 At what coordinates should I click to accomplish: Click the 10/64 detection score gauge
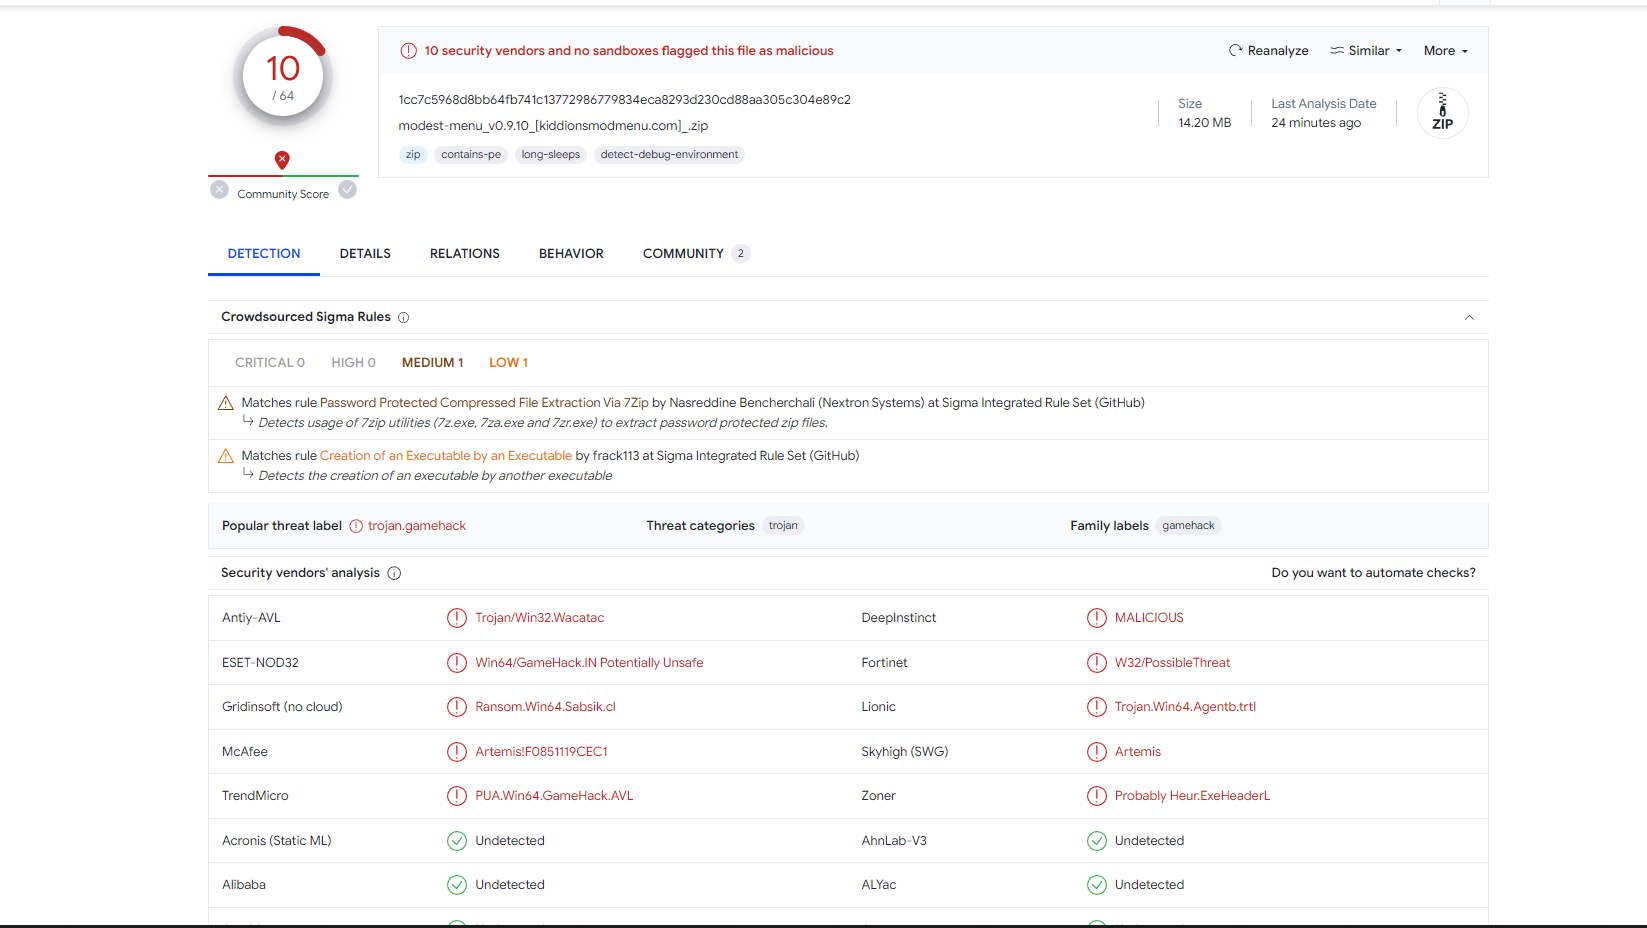283,77
